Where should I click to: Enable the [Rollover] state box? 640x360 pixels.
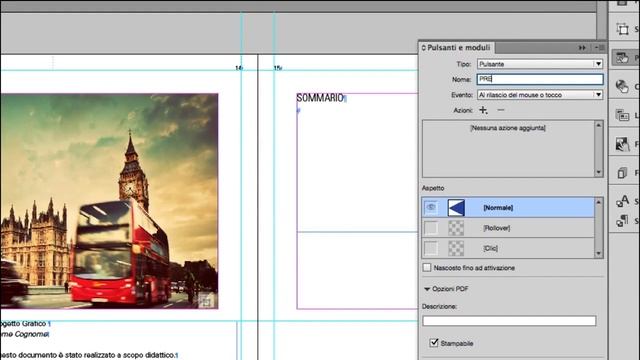[x=431, y=228]
